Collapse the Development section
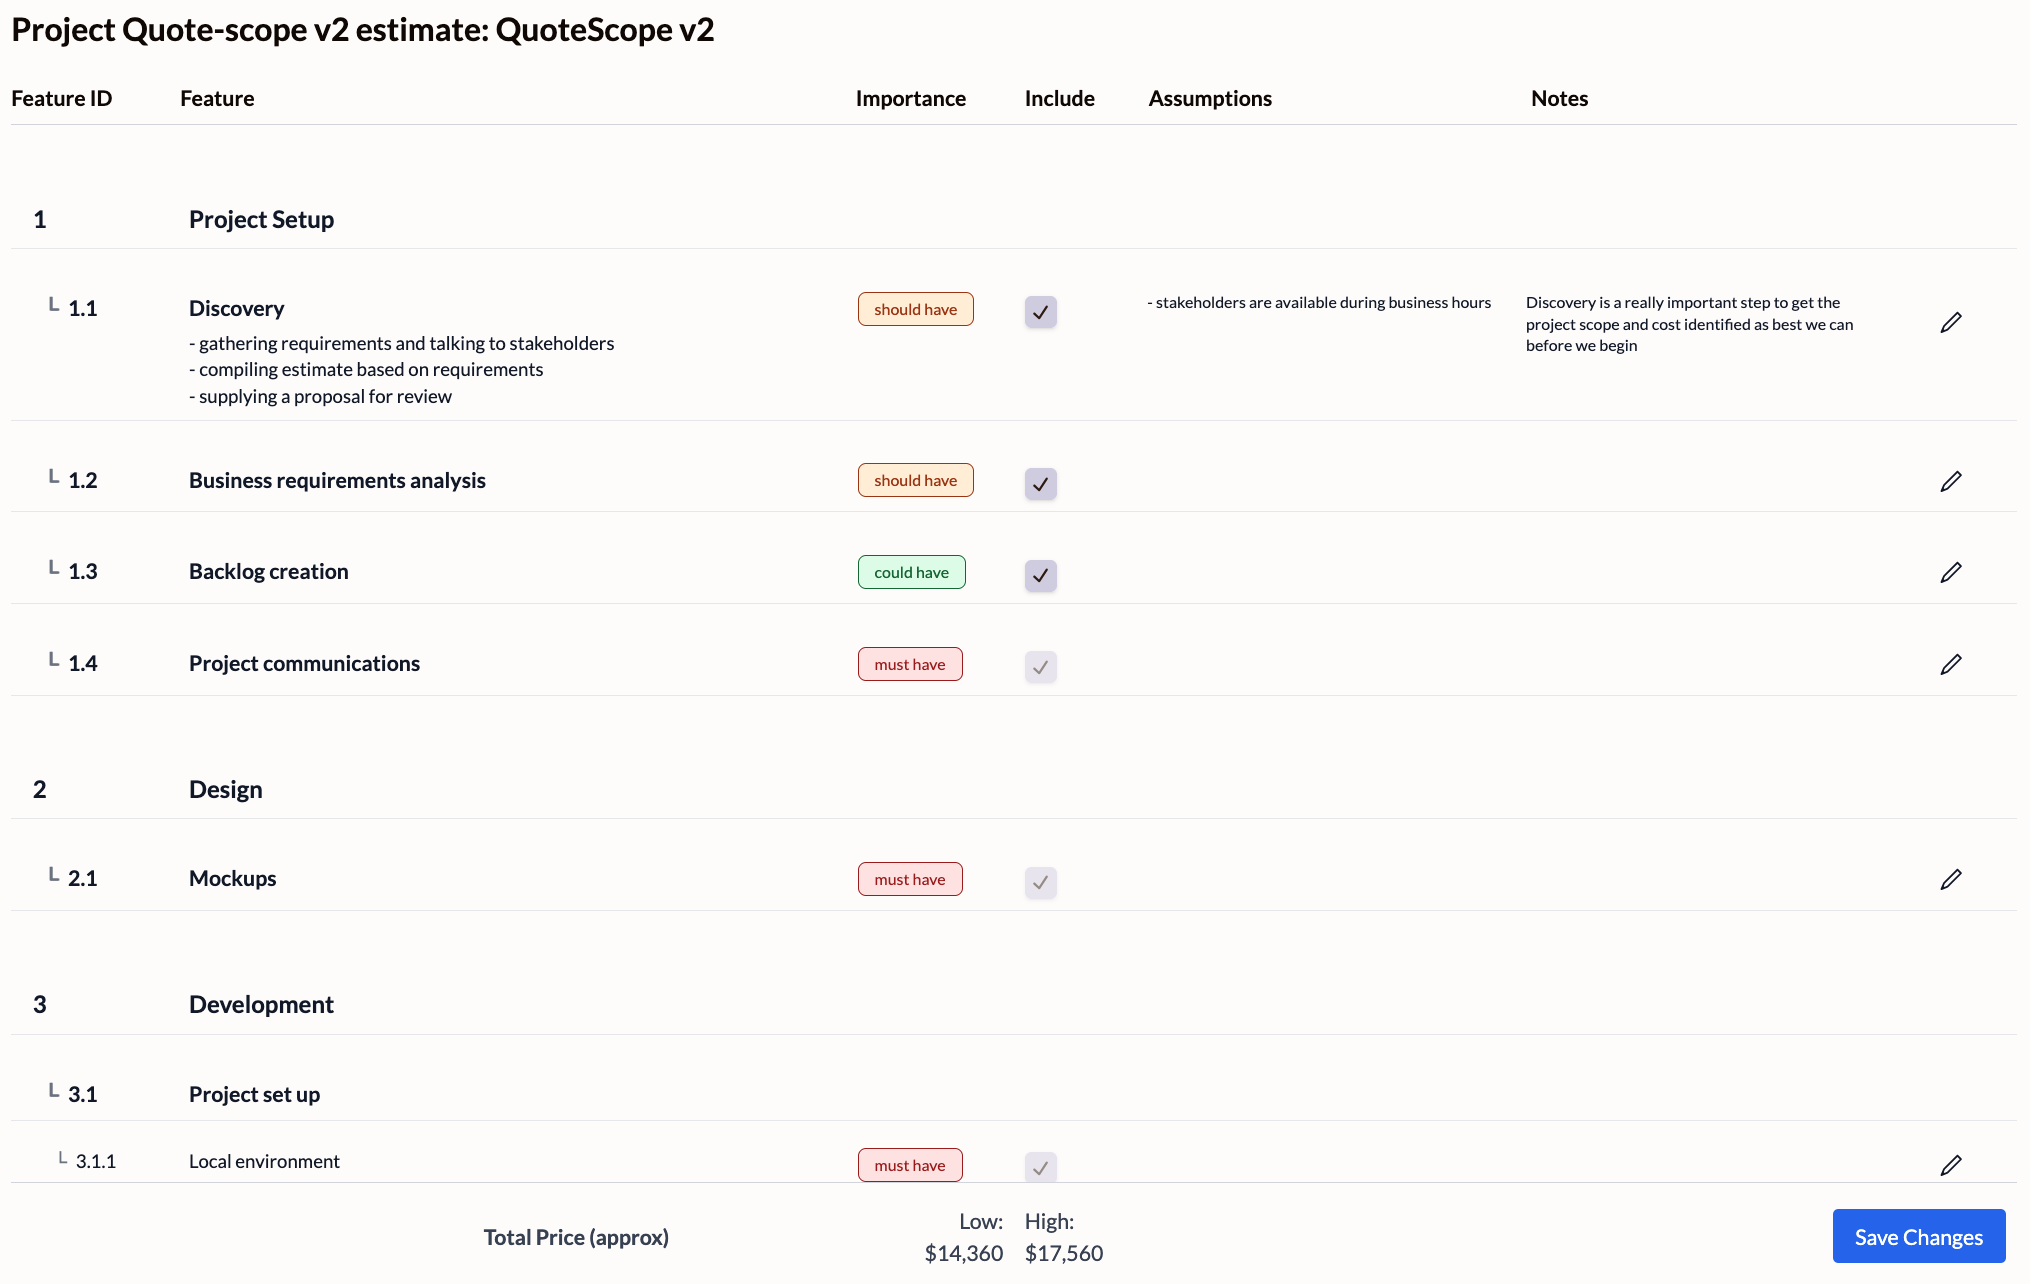 [261, 1004]
